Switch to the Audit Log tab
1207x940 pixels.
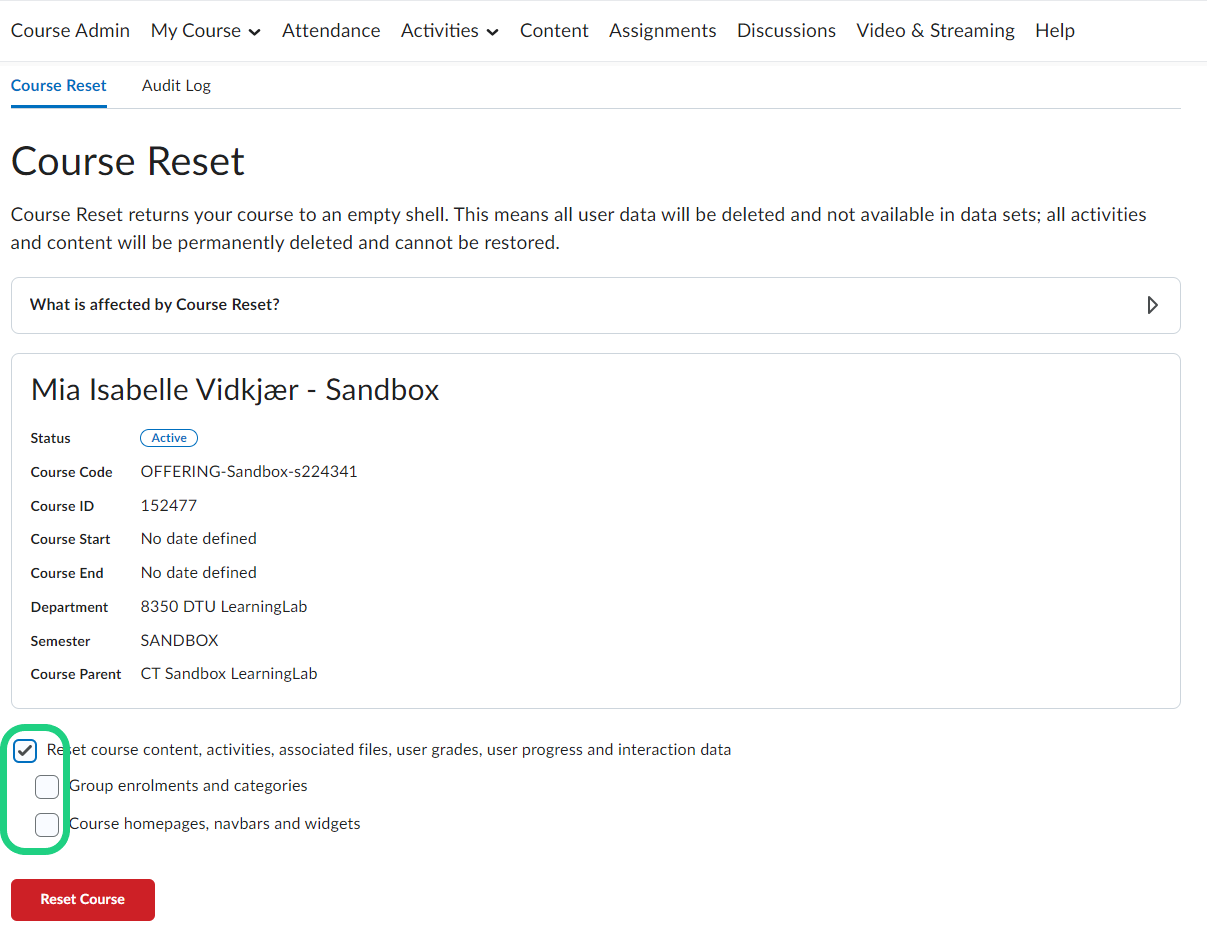pos(176,86)
